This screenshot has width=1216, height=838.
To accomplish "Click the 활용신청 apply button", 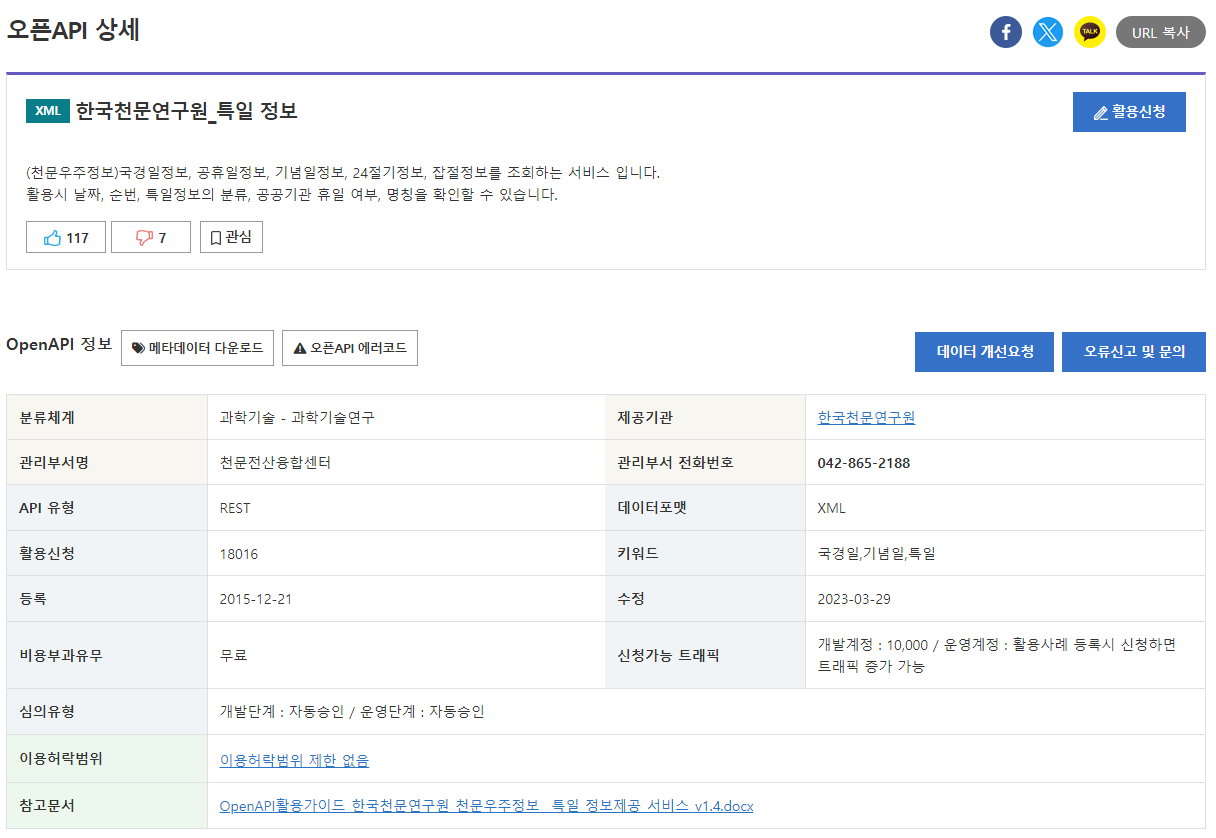I will click(x=1129, y=112).
